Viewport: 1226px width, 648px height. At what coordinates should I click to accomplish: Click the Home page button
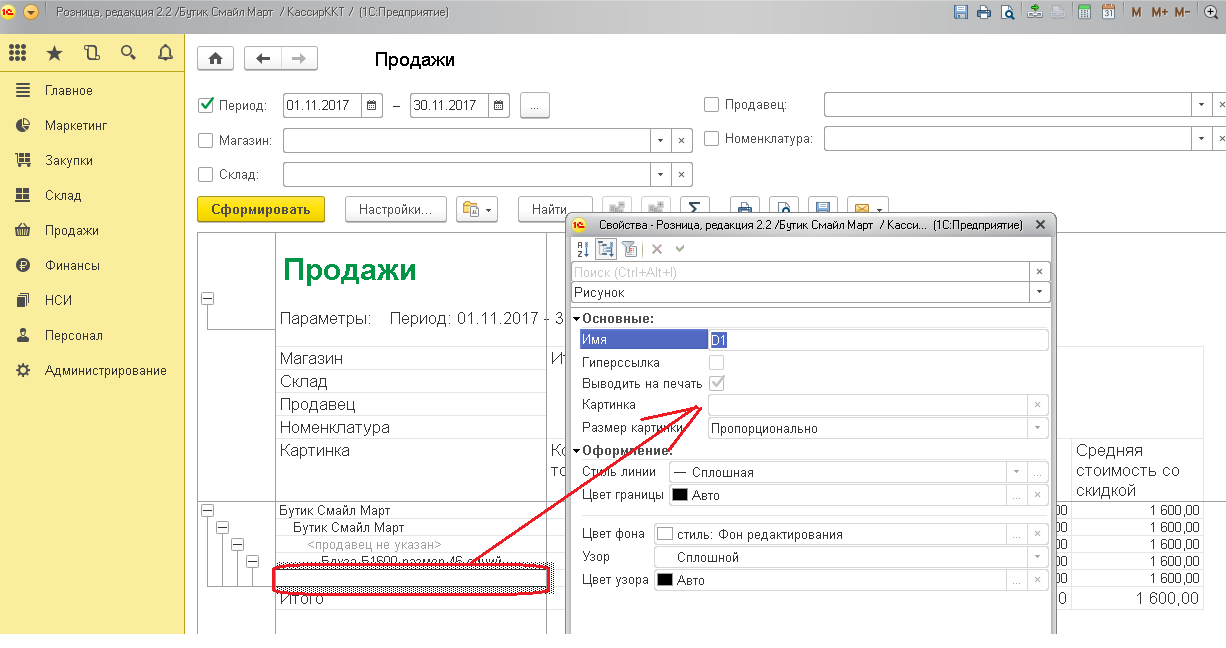pos(215,59)
